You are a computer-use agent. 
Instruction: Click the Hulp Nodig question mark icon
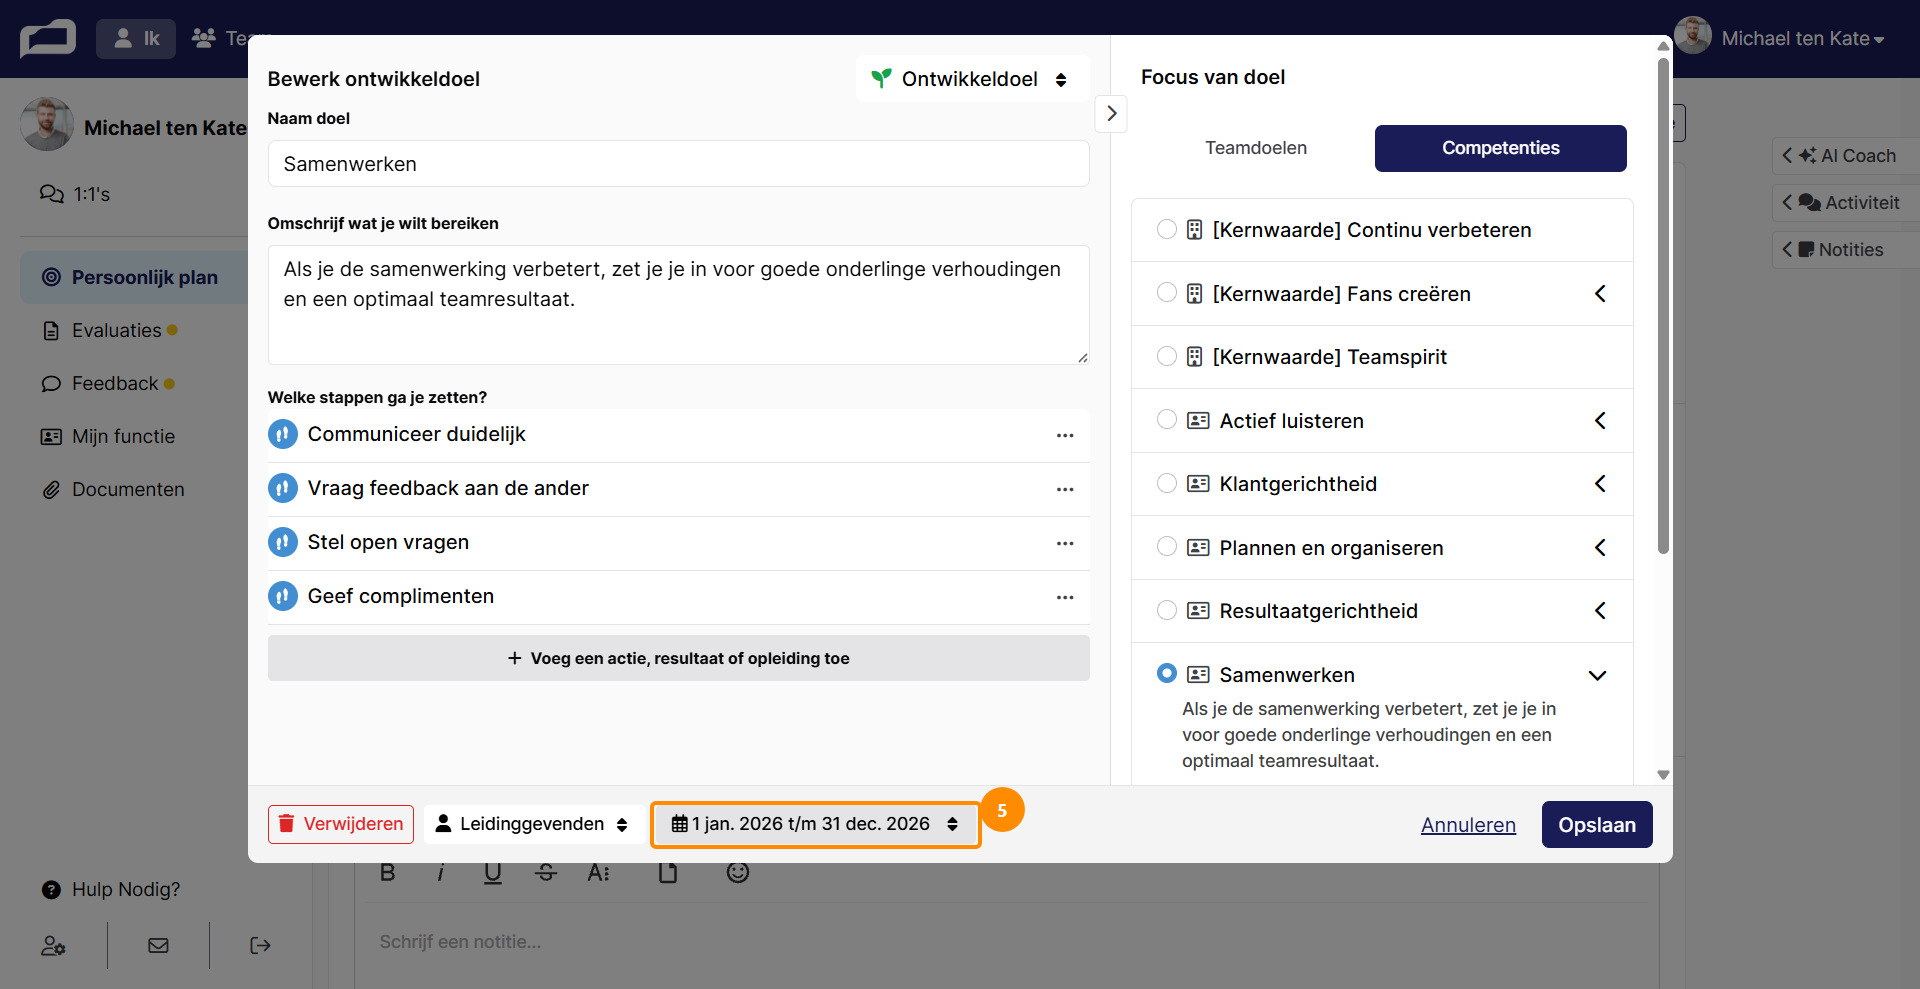pos(51,889)
